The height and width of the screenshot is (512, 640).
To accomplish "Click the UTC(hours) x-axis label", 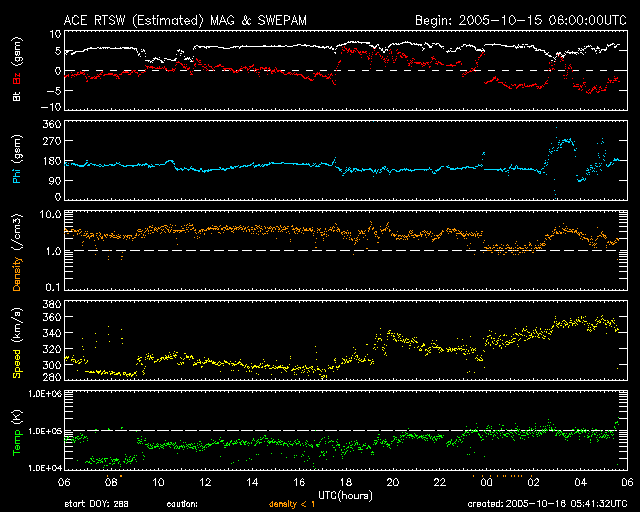I will [x=345, y=496].
